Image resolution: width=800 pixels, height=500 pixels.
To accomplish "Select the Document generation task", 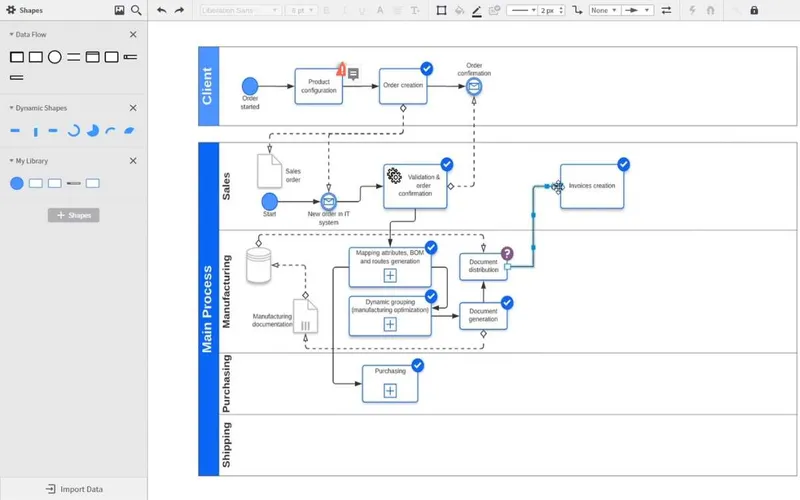I will pos(483,316).
